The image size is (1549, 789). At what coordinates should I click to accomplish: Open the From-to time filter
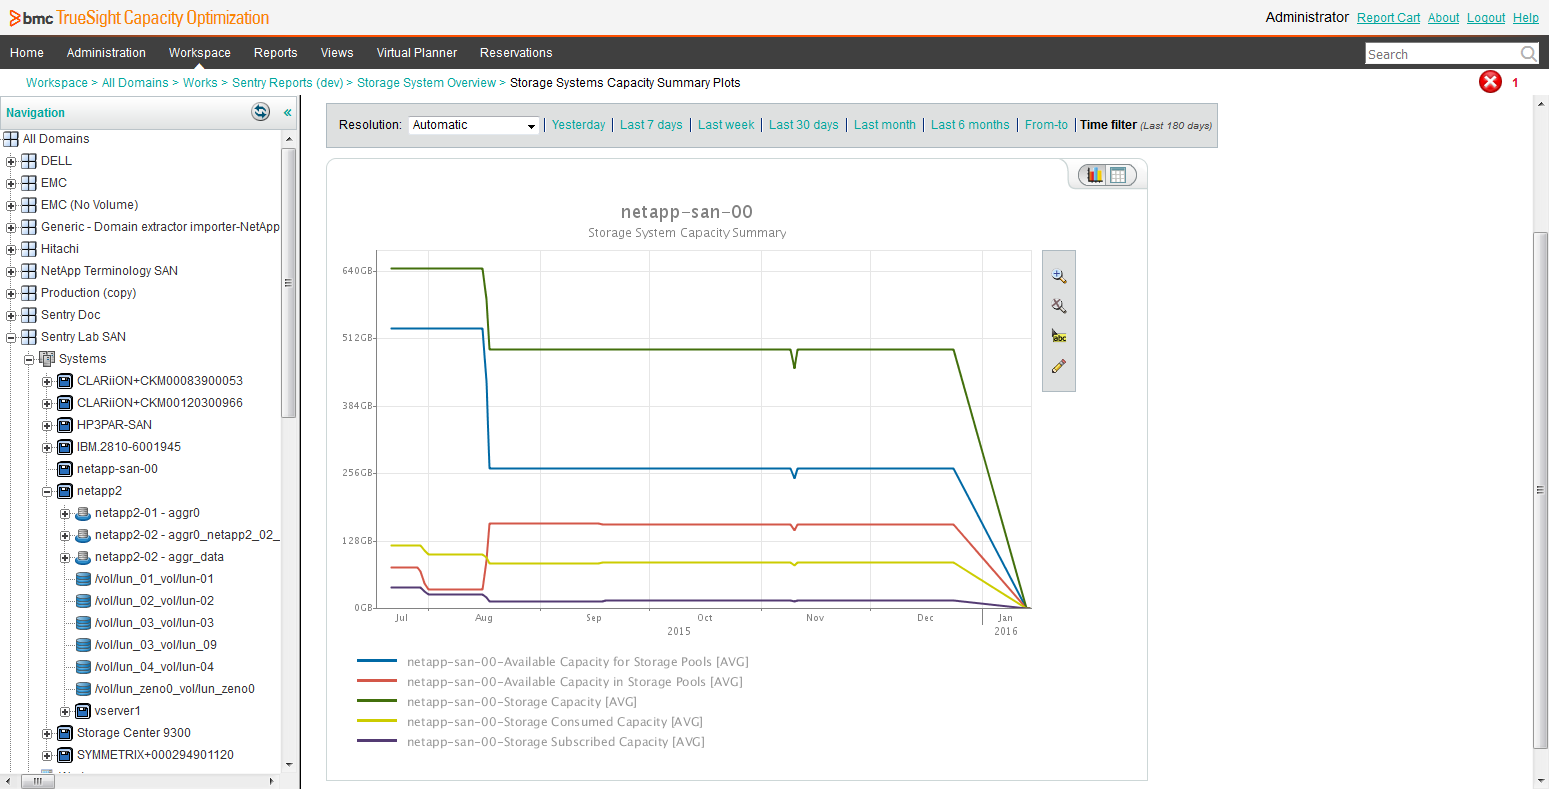coord(1046,125)
